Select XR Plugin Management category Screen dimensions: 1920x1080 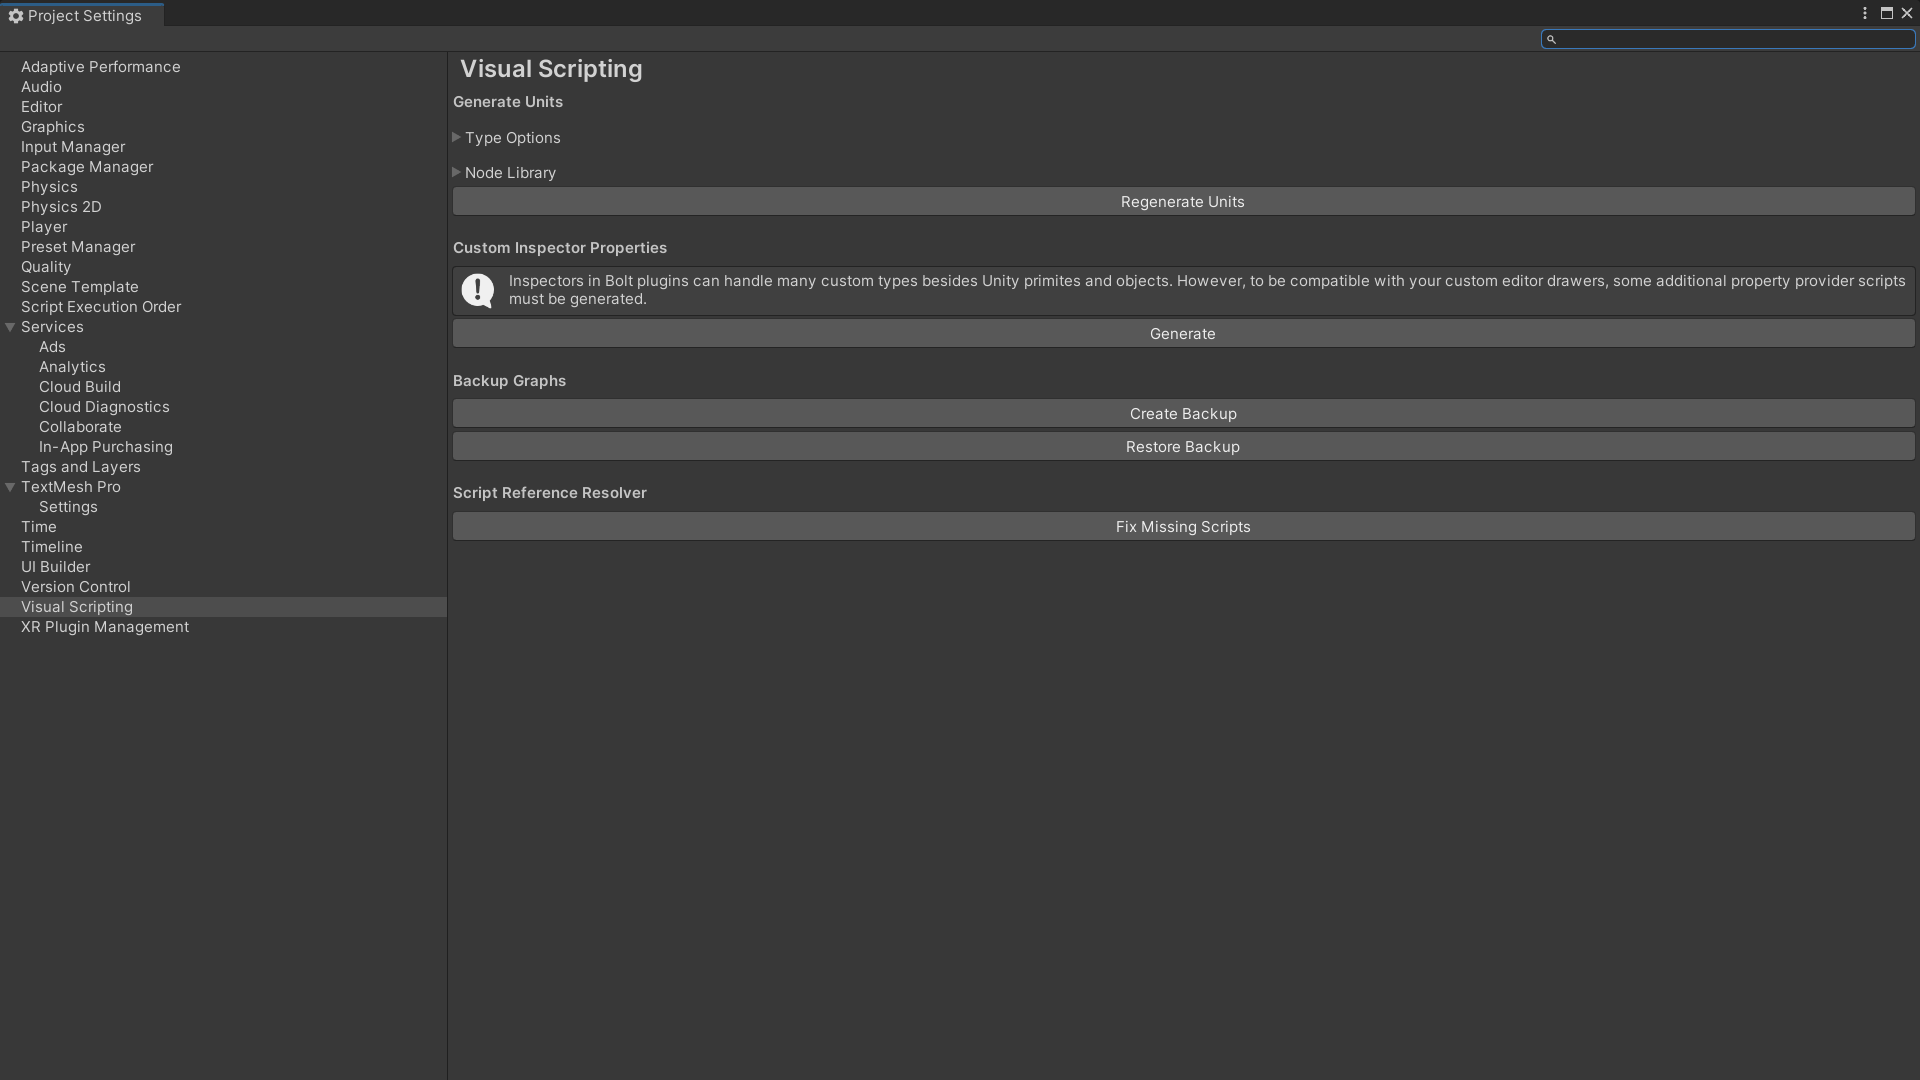point(105,627)
